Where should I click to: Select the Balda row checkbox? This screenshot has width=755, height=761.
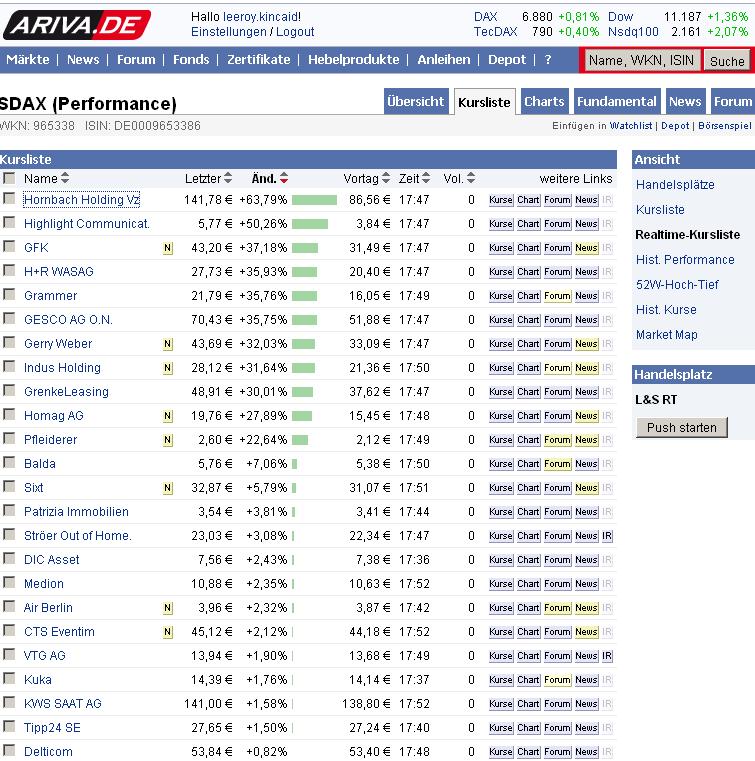[9, 462]
